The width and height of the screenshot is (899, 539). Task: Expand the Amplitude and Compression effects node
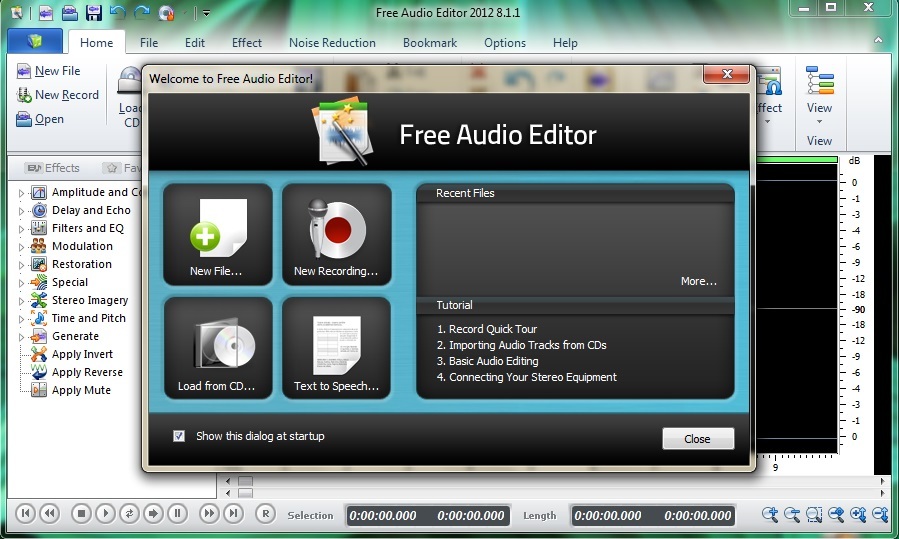pyautogui.click(x=21, y=193)
